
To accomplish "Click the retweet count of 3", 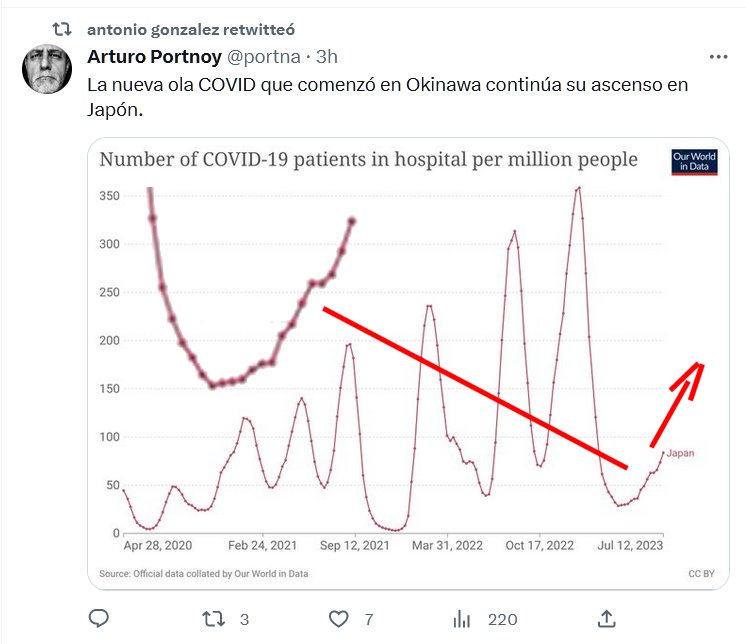I will (x=244, y=620).
